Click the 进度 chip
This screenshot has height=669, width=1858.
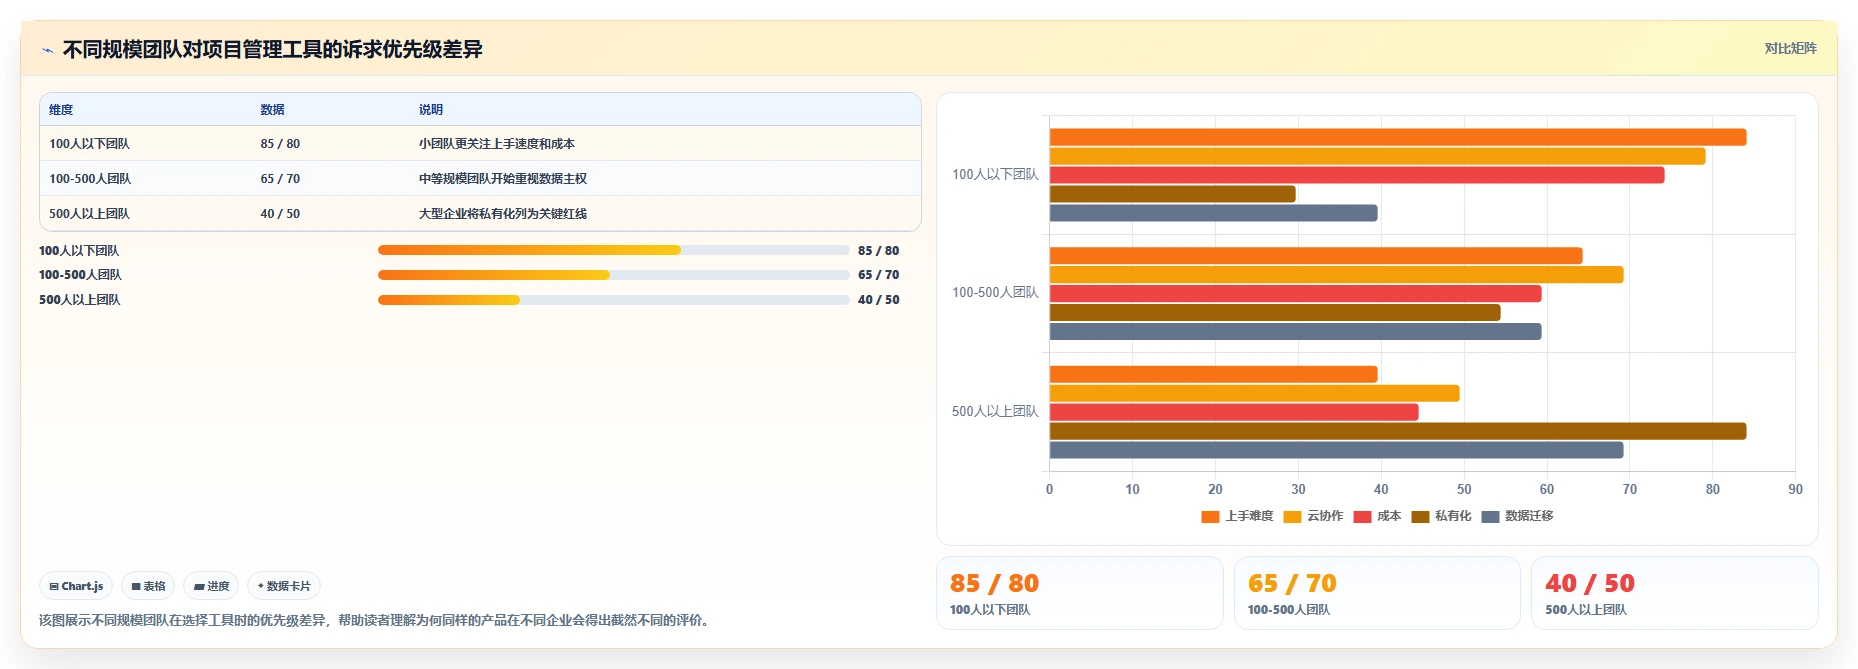pos(211,586)
